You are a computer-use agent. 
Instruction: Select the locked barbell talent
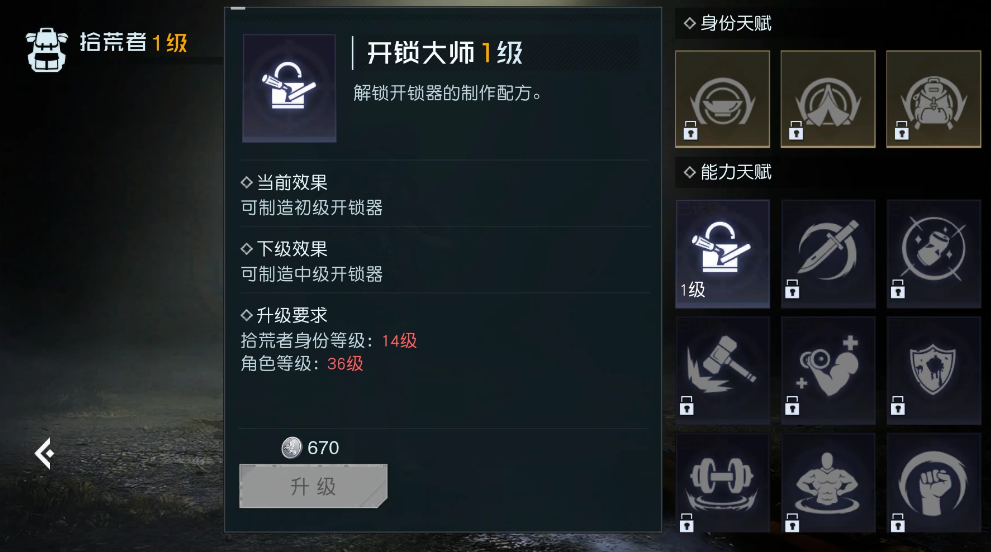722,483
